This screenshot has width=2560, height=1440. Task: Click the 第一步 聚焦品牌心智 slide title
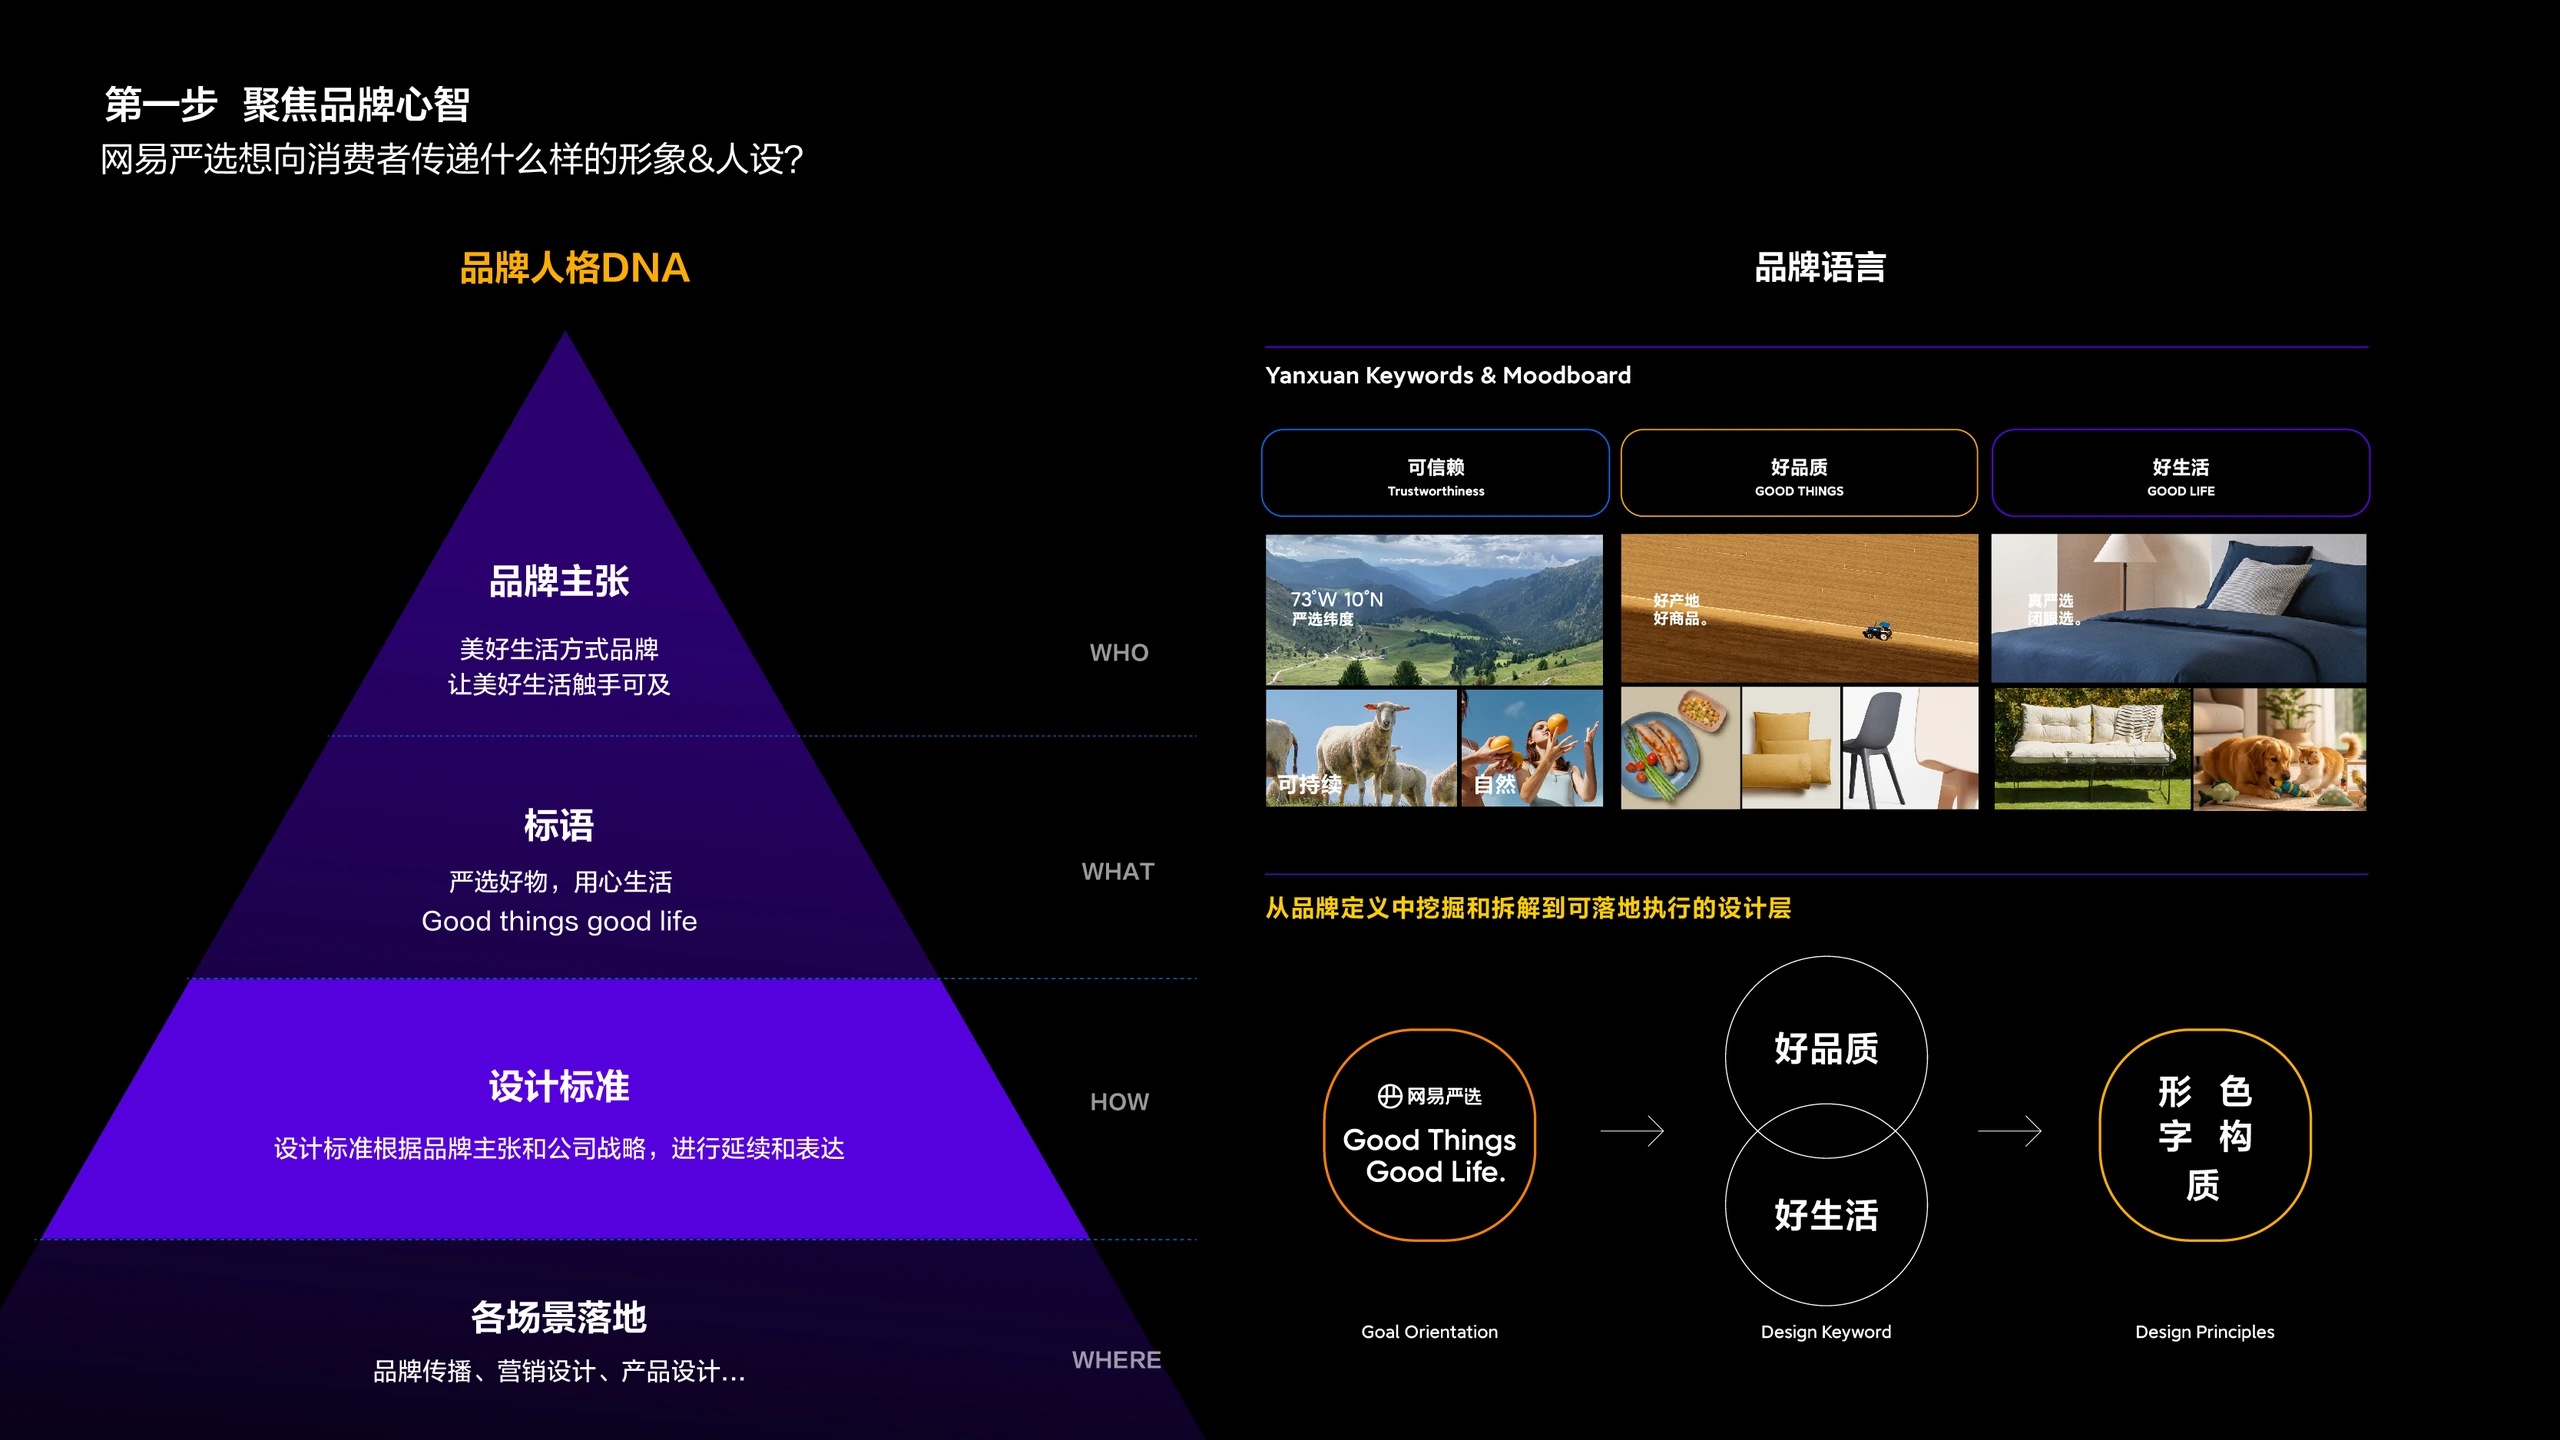click(287, 104)
